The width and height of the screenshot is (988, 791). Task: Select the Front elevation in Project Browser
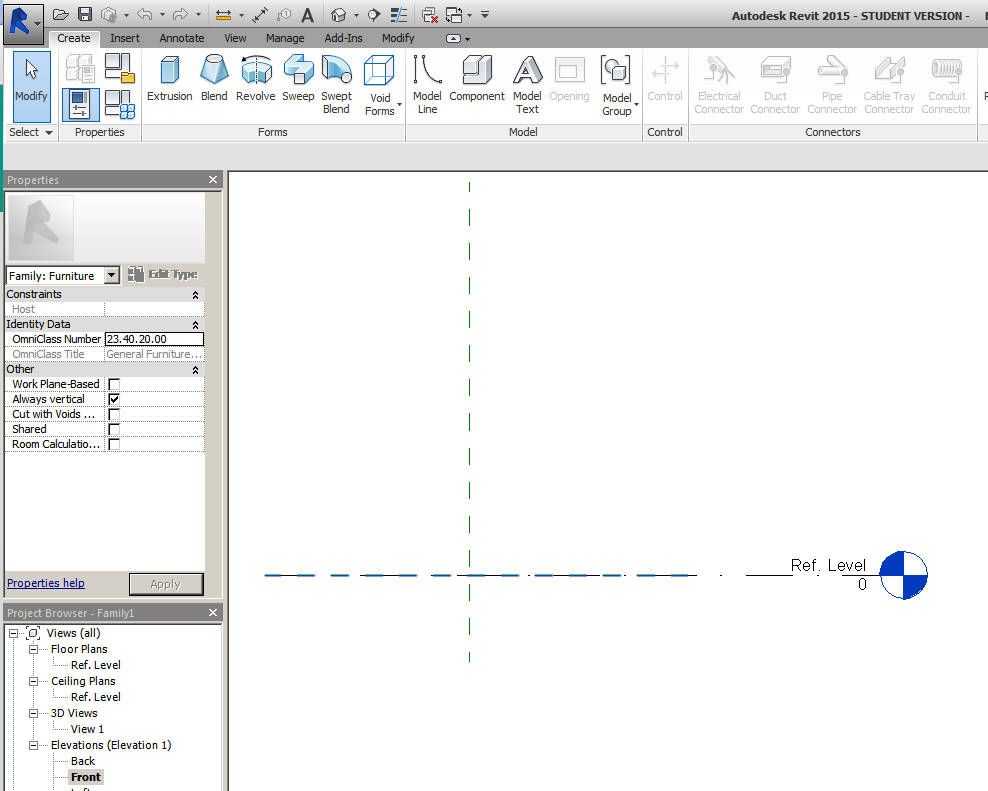(85, 776)
